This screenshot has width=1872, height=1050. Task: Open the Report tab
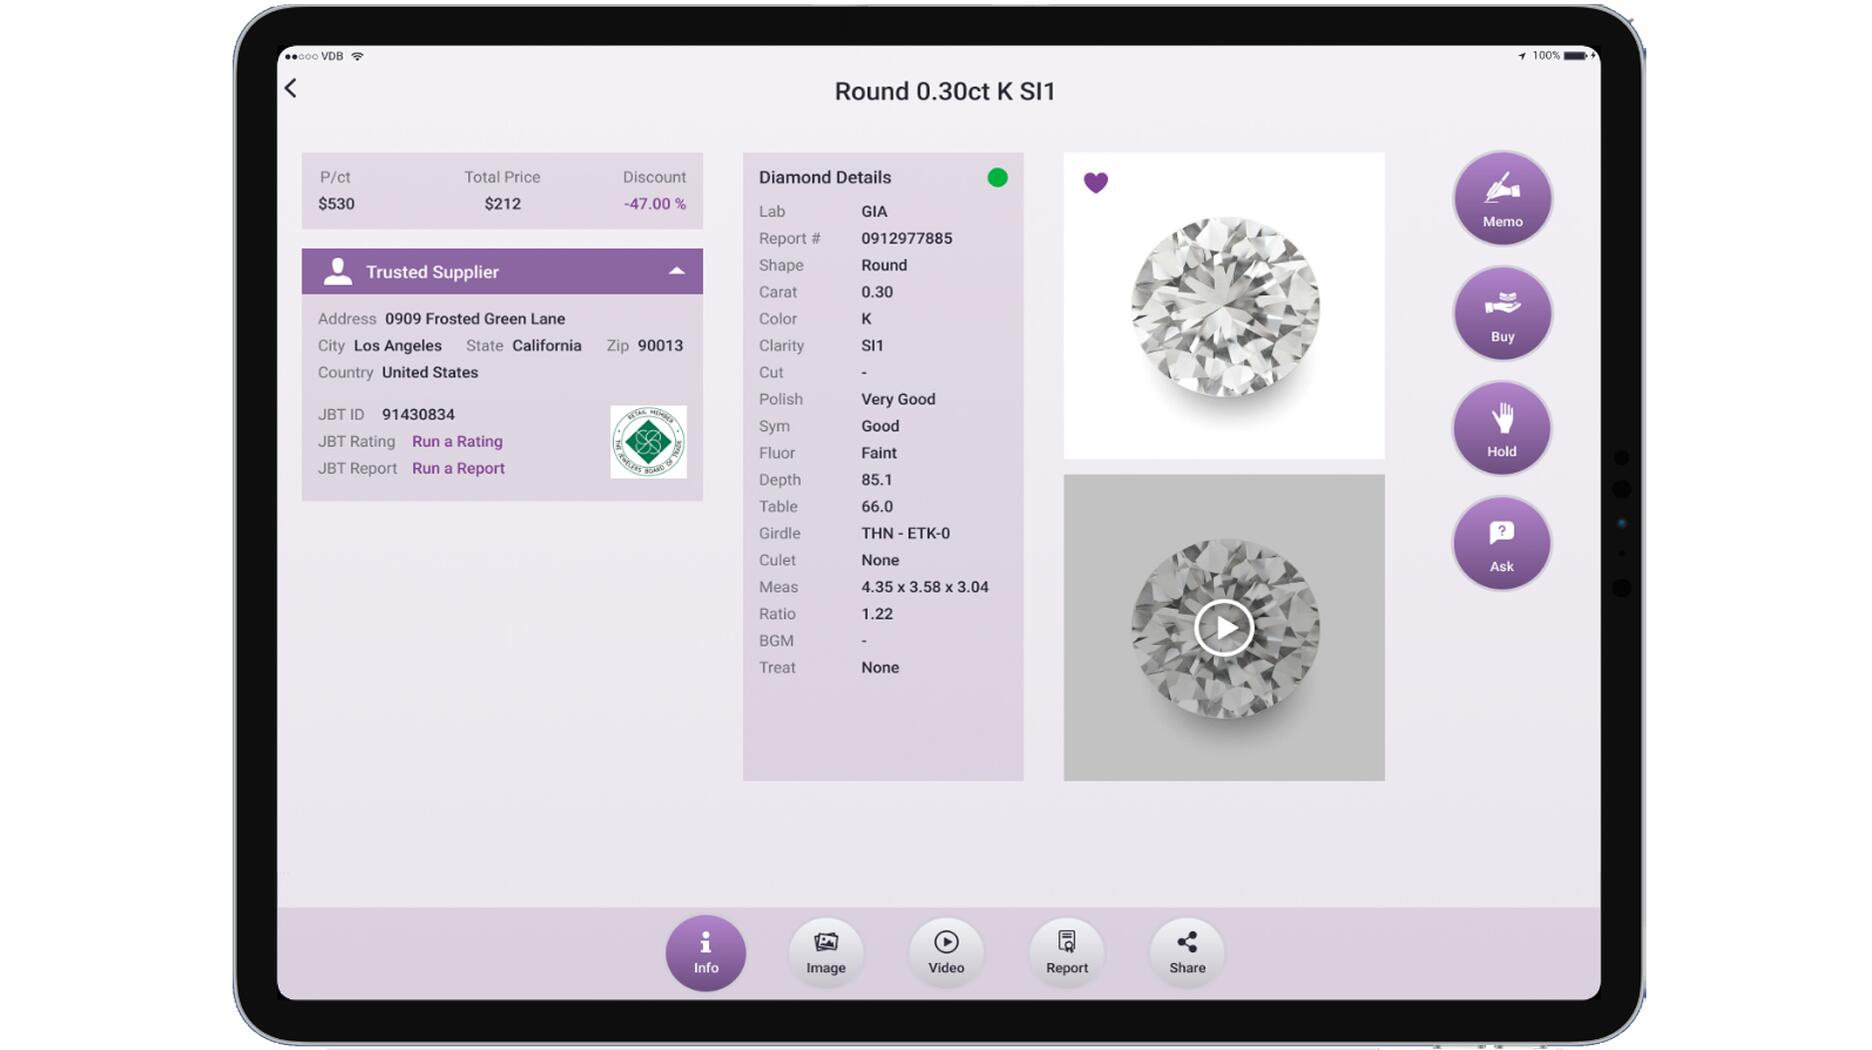pos(1066,952)
